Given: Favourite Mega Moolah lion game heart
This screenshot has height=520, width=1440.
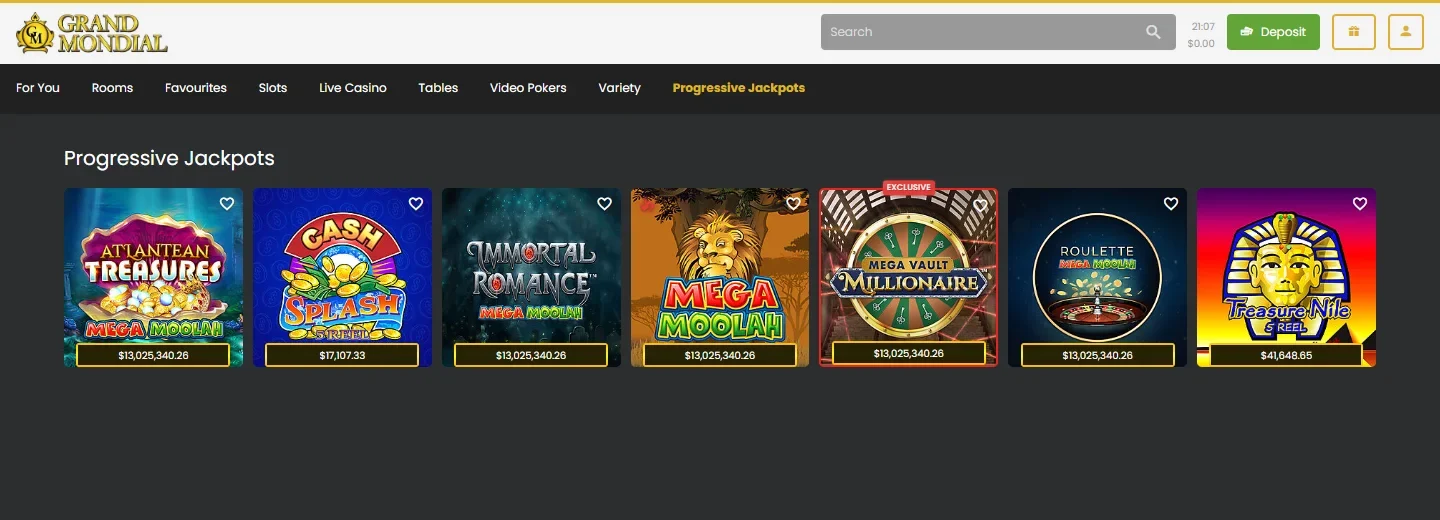Looking at the screenshot, I should [x=793, y=204].
